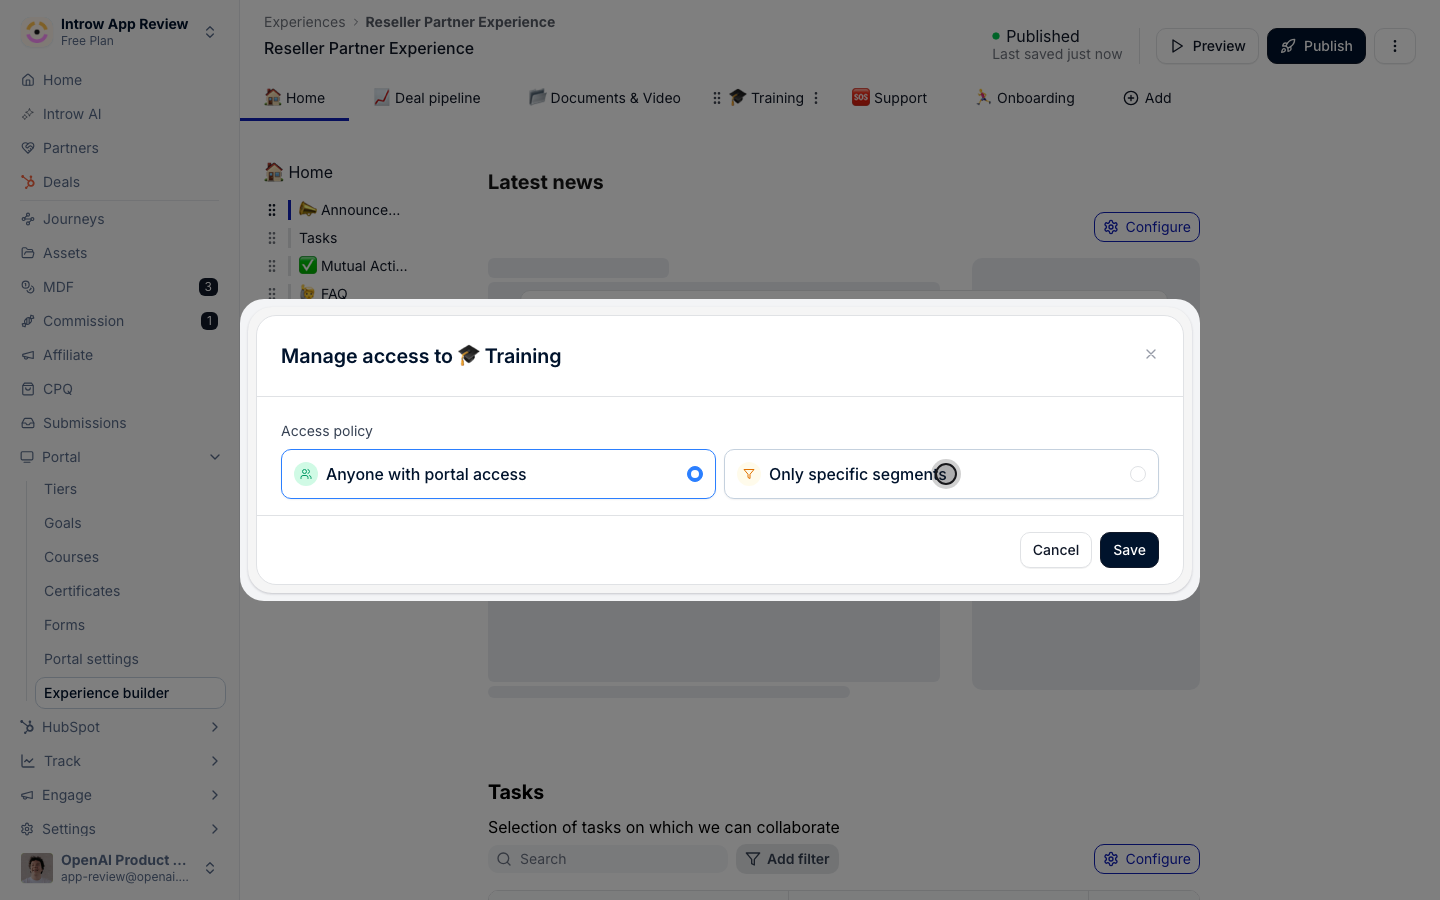Open the Onboarding tab
This screenshot has height=900, width=1440.
pyautogui.click(x=1025, y=98)
